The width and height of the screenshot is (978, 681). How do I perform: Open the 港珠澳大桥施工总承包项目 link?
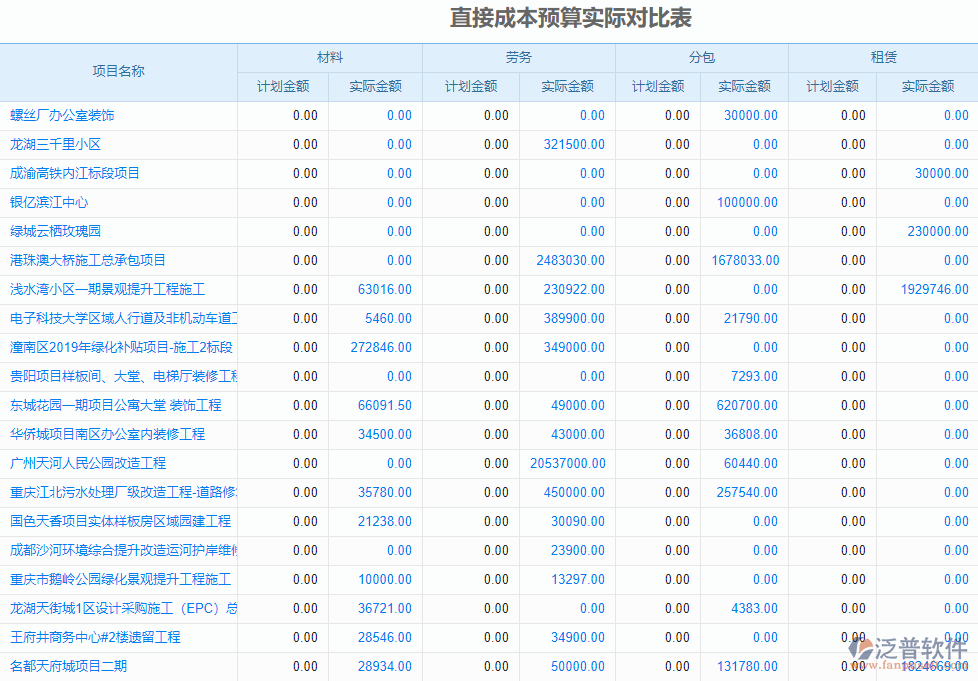pyautogui.click(x=88, y=260)
